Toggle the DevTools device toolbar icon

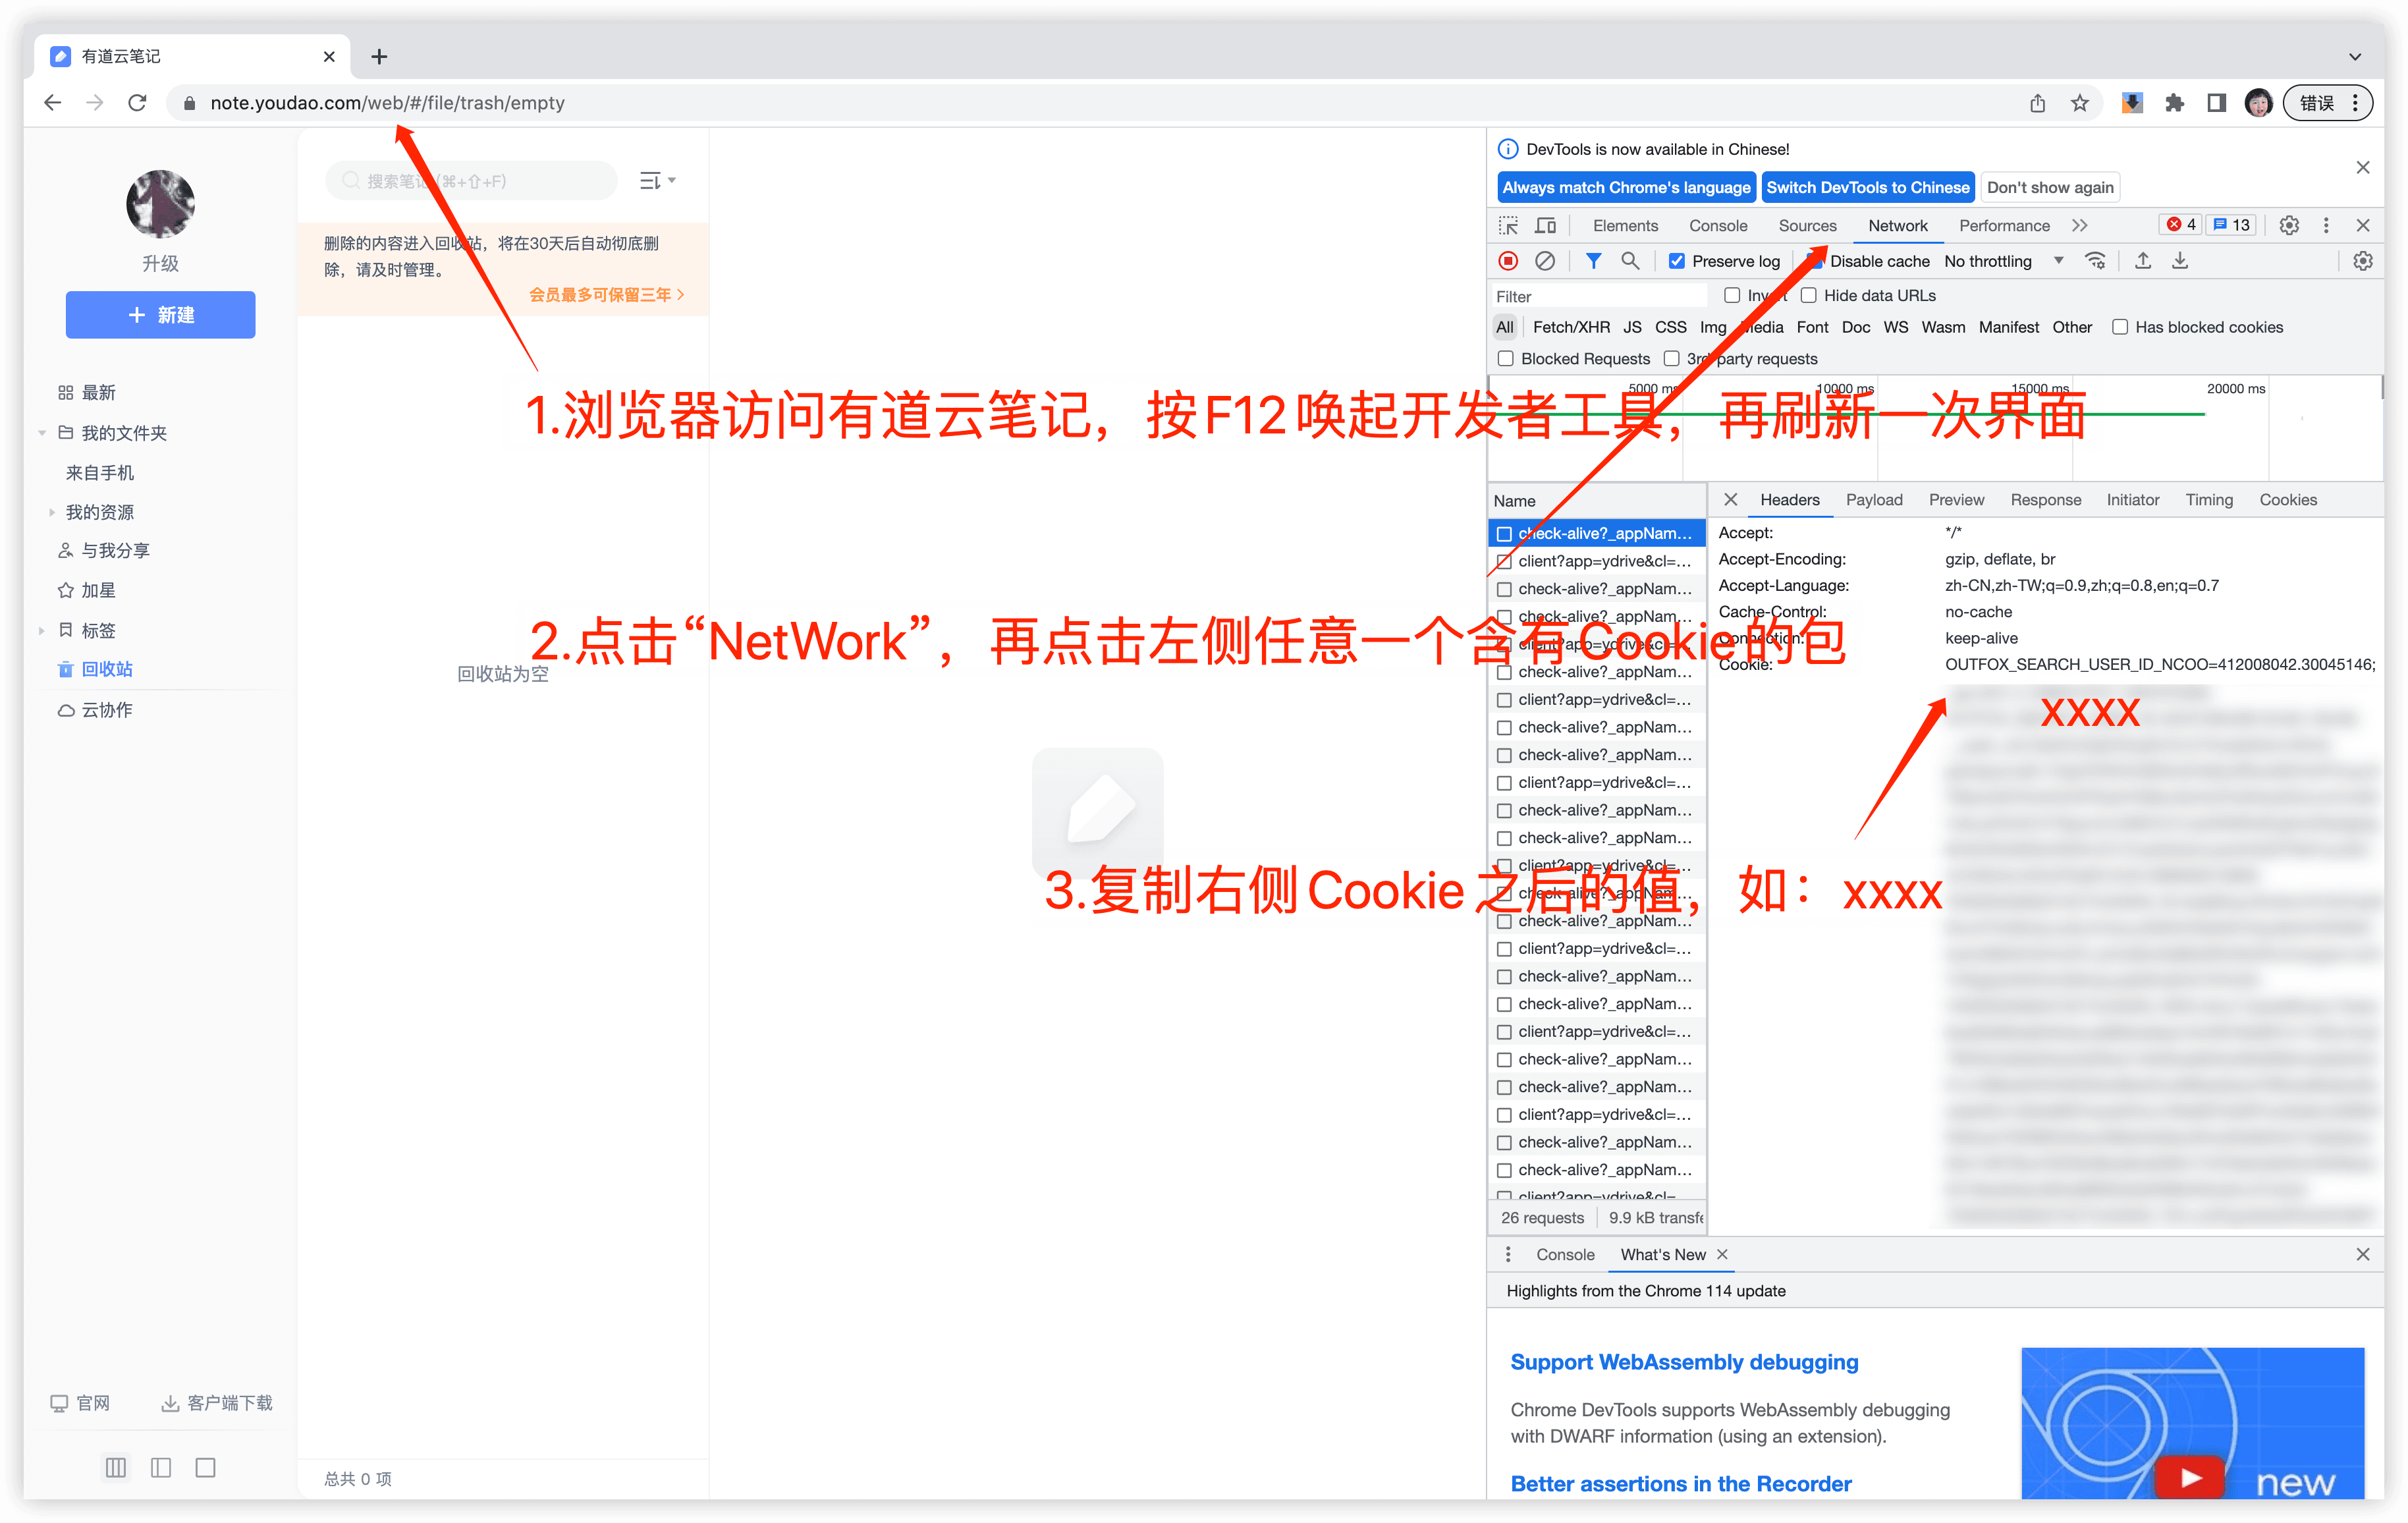point(1545,226)
